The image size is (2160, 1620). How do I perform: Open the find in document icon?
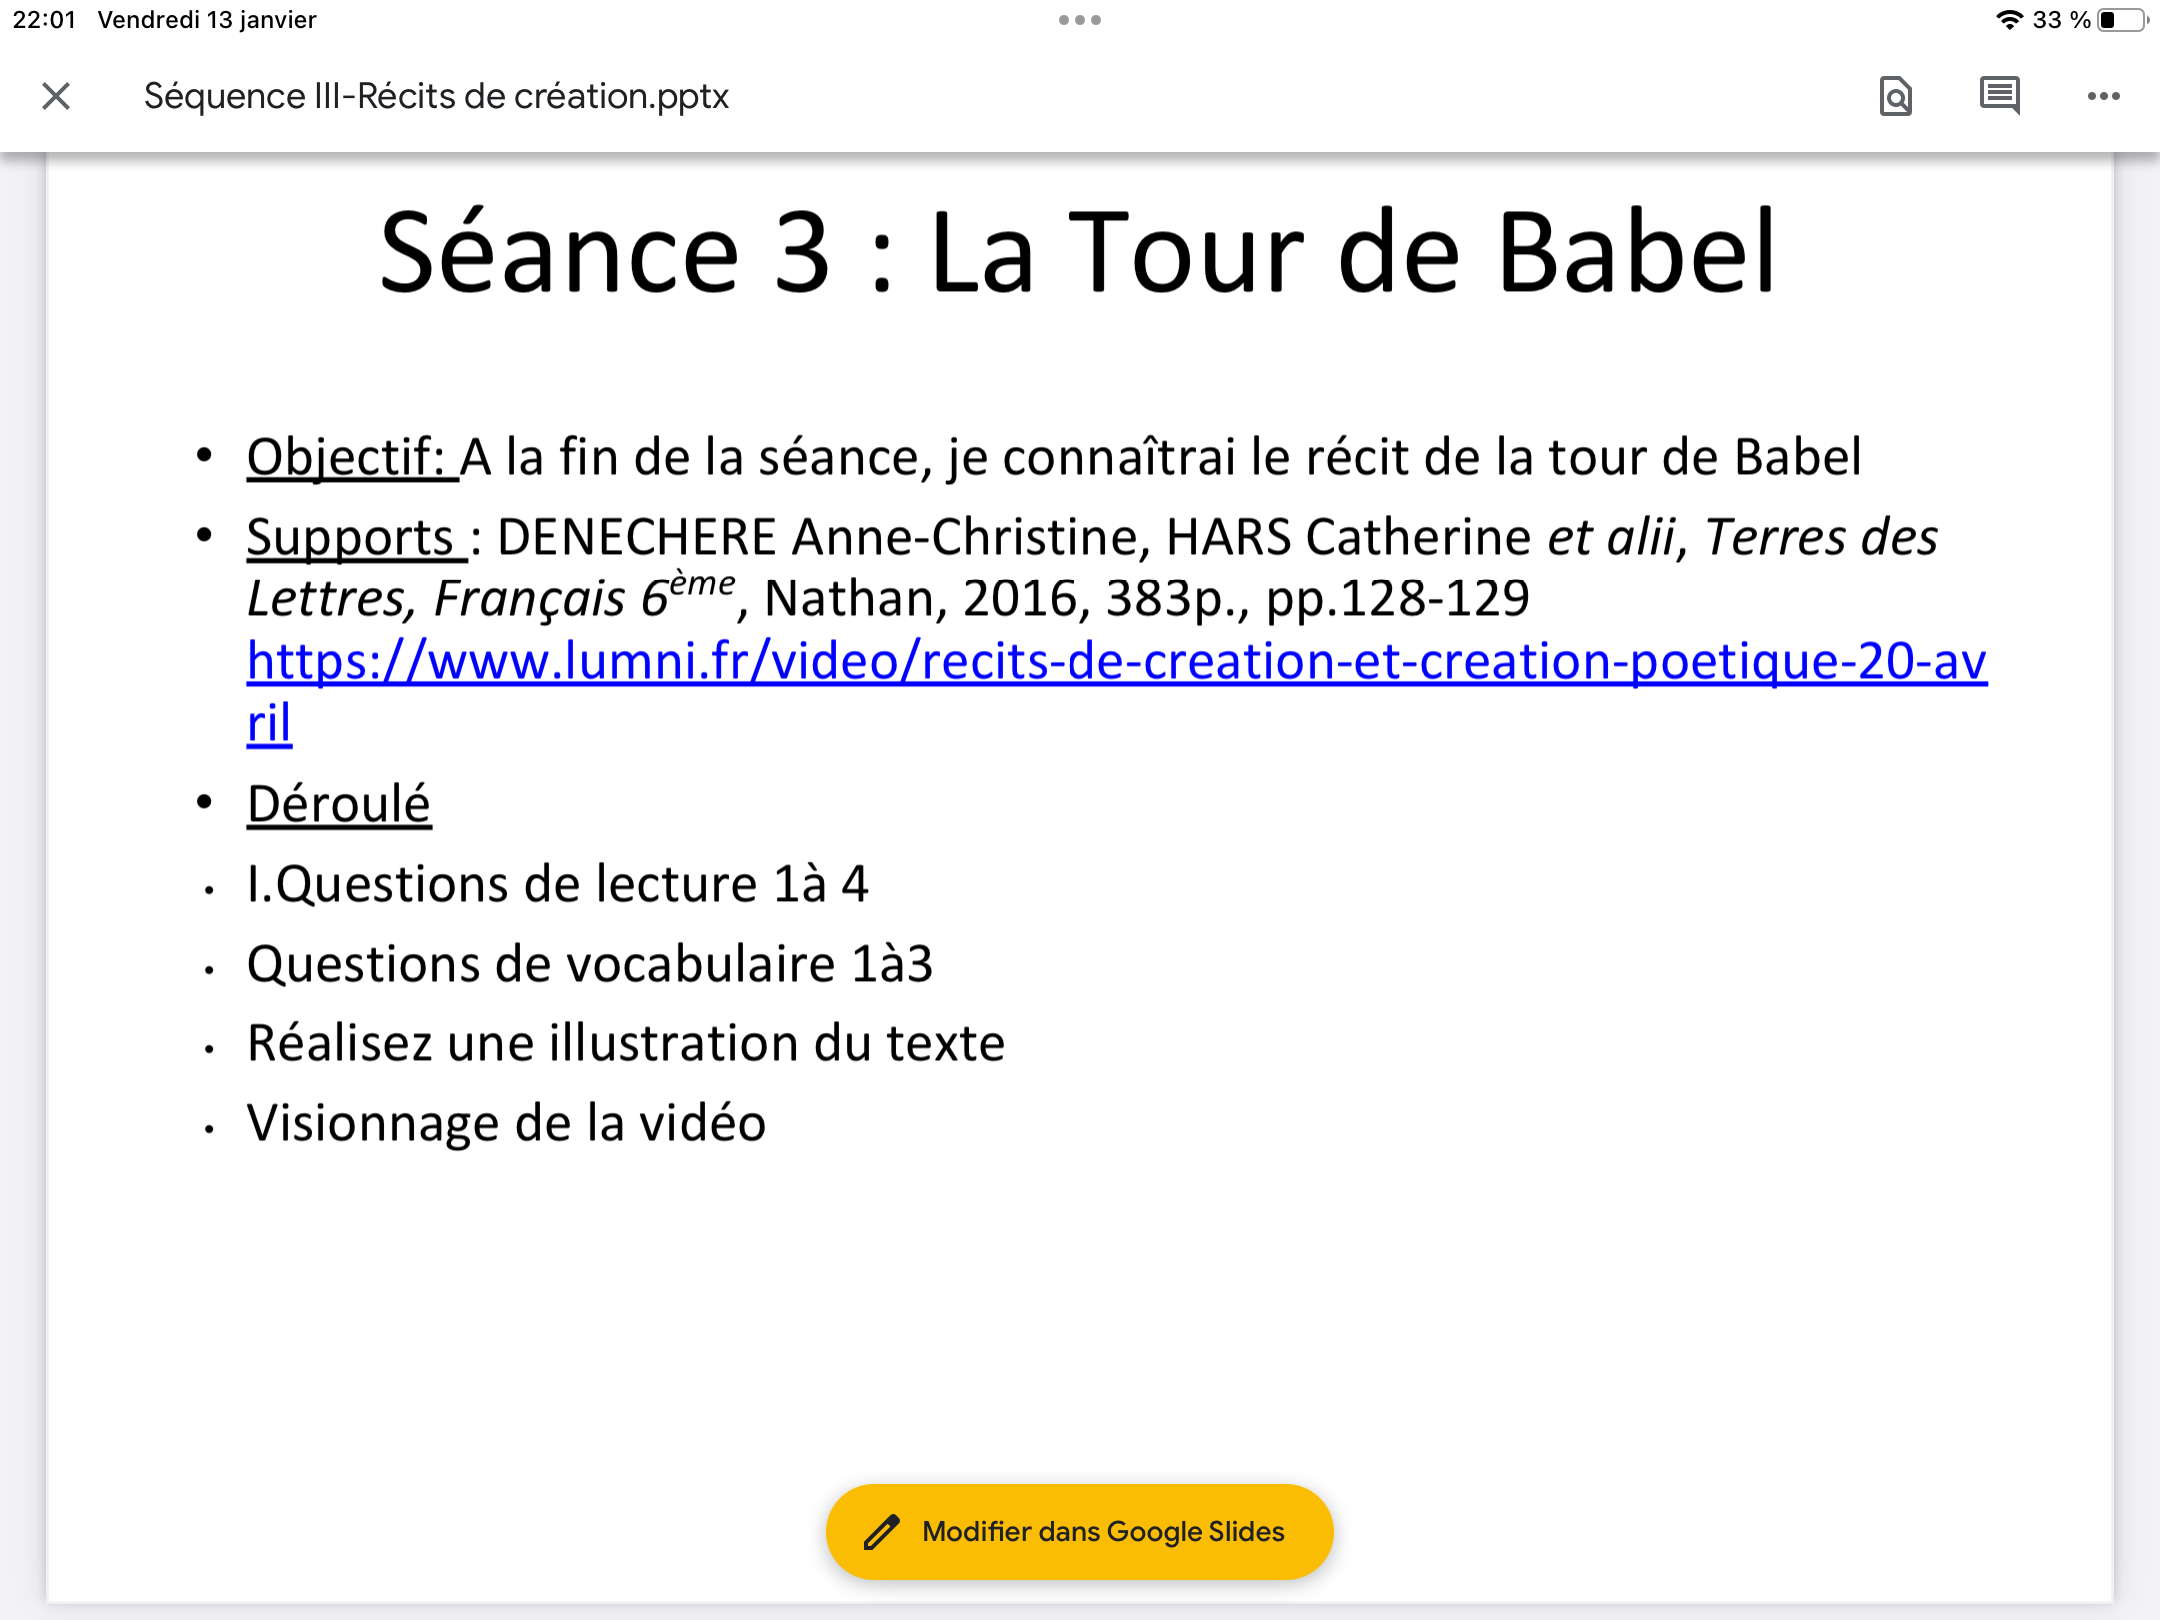pyautogui.click(x=1895, y=96)
